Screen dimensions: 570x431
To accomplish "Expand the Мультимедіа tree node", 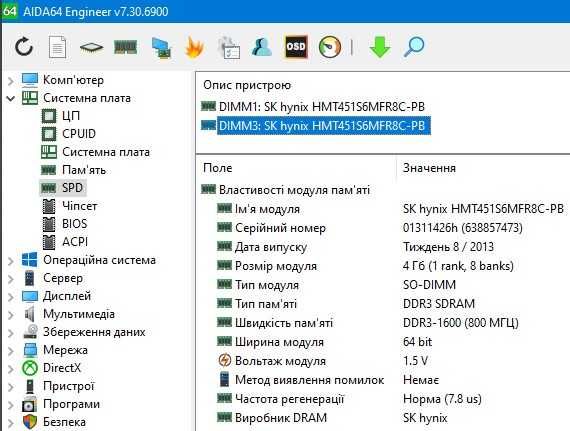I will coord(11,315).
